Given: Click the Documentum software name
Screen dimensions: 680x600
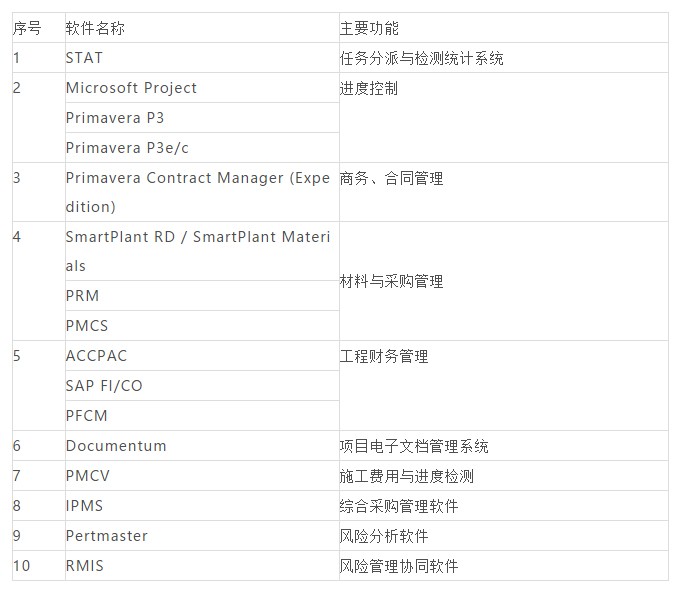Looking at the screenshot, I should point(116,446).
